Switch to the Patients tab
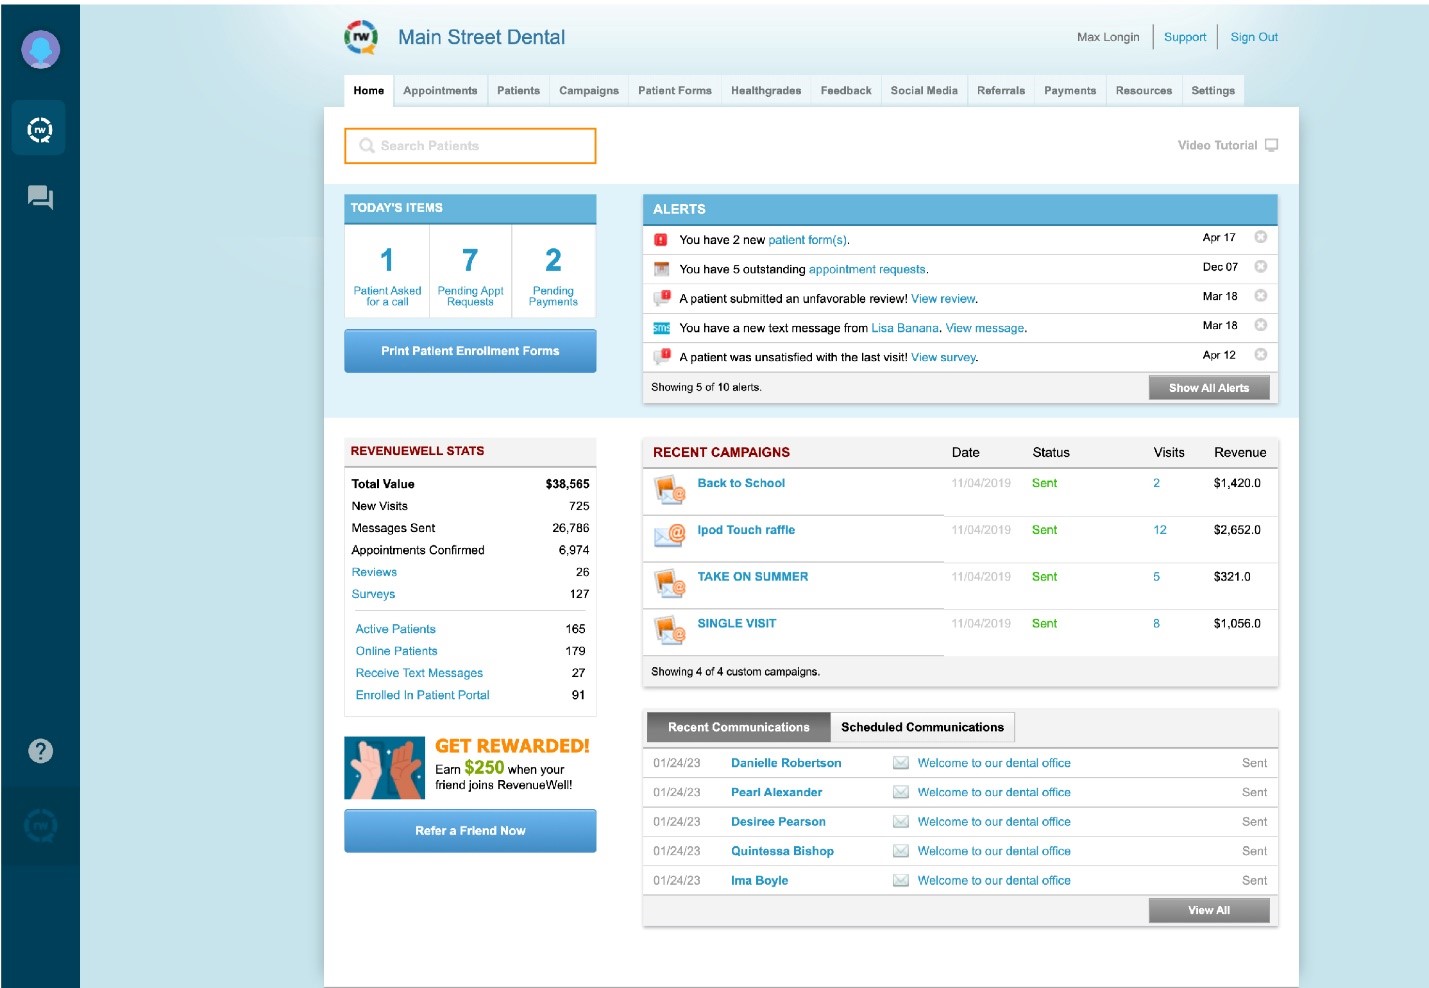This screenshot has width=1429, height=988. point(518,90)
